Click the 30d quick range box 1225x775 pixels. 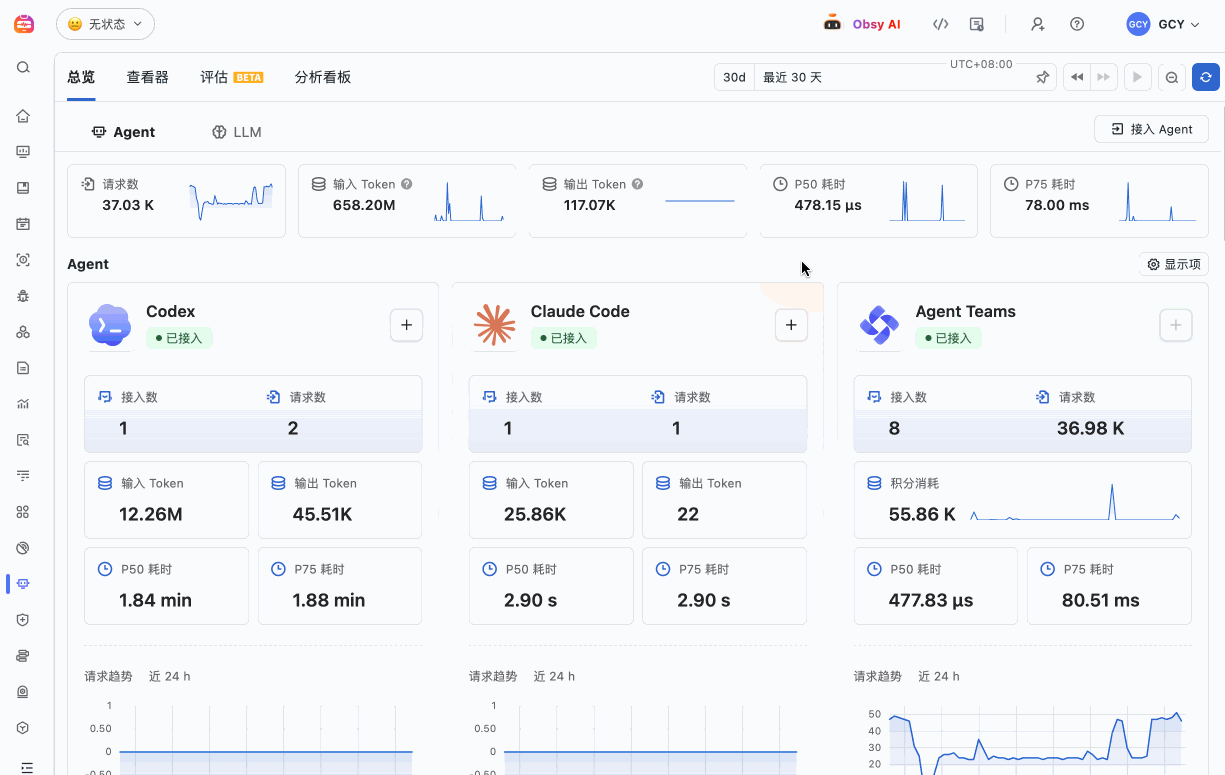(x=734, y=77)
